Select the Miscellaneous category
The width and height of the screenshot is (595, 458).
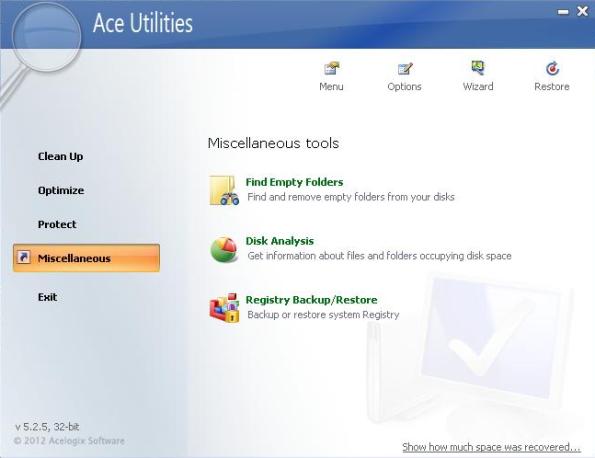click(x=86, y=258)
